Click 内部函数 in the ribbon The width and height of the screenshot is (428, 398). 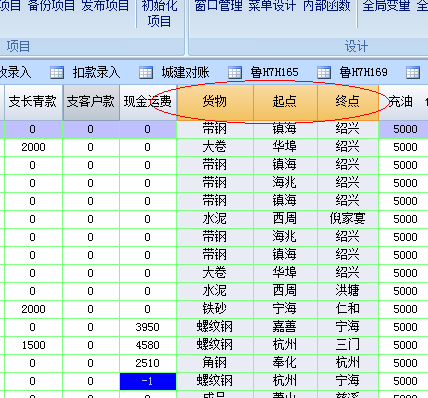[x=327, y=6]
